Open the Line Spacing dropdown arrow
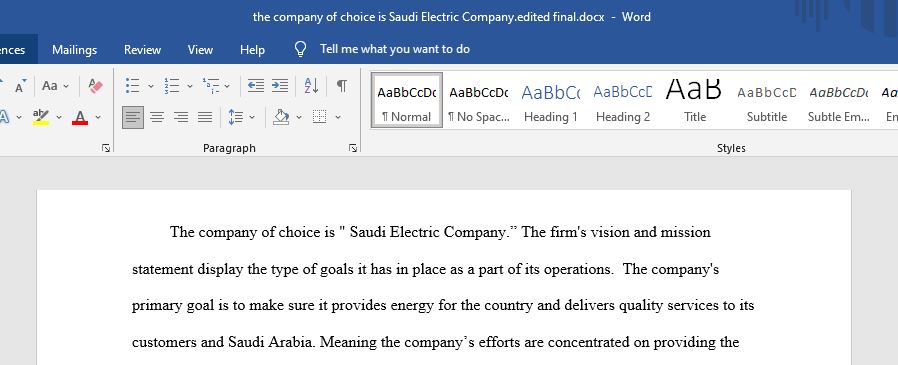 click(x=252, y=117)
